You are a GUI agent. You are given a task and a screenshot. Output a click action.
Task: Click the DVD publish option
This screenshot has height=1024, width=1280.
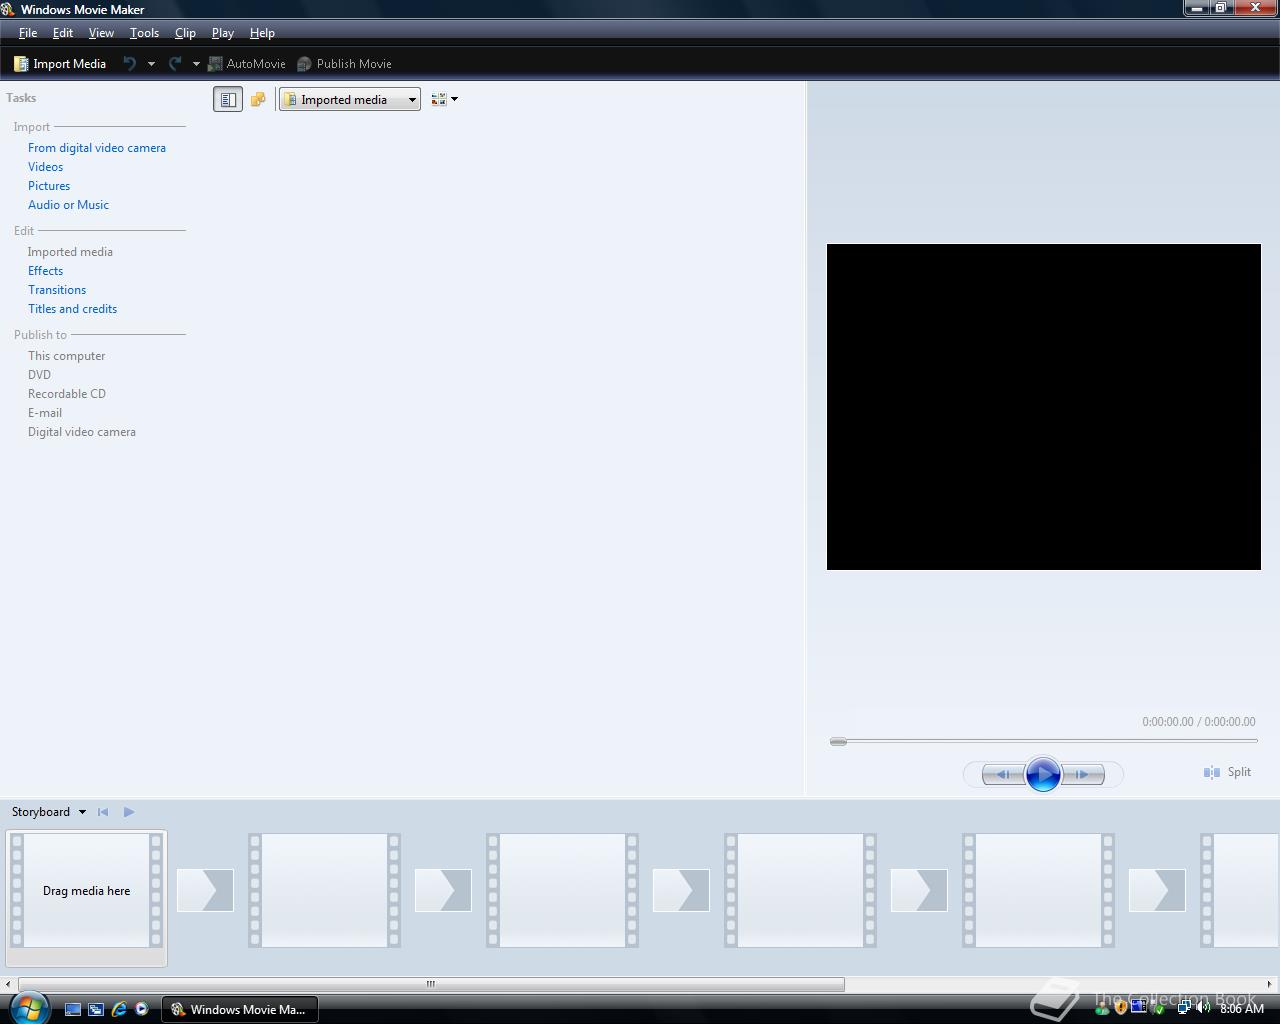39,375
